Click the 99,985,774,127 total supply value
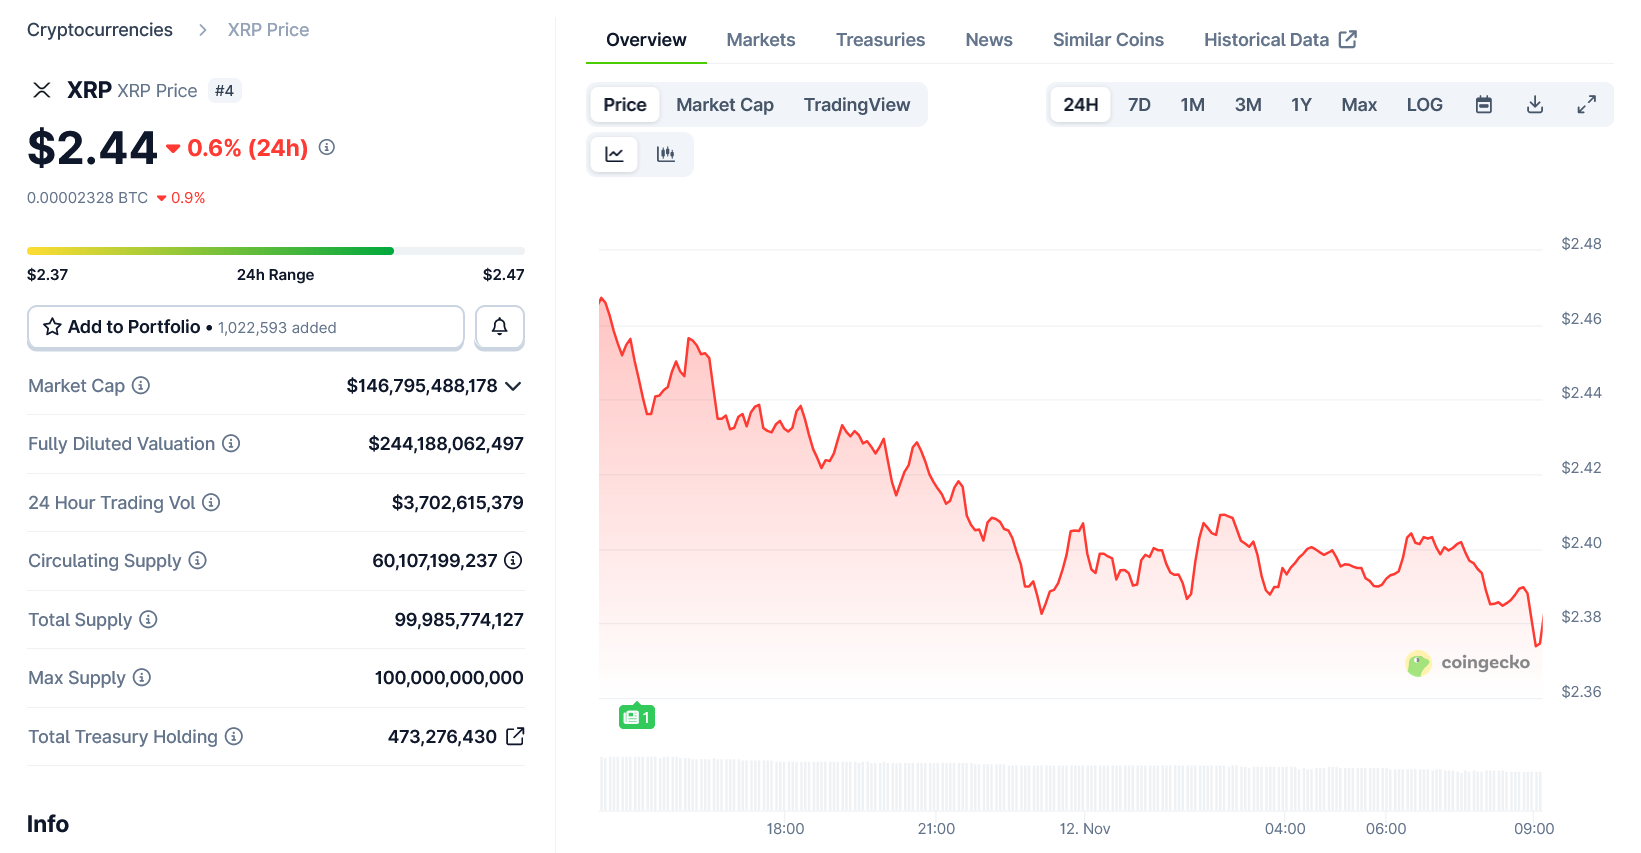 [459, 620]
